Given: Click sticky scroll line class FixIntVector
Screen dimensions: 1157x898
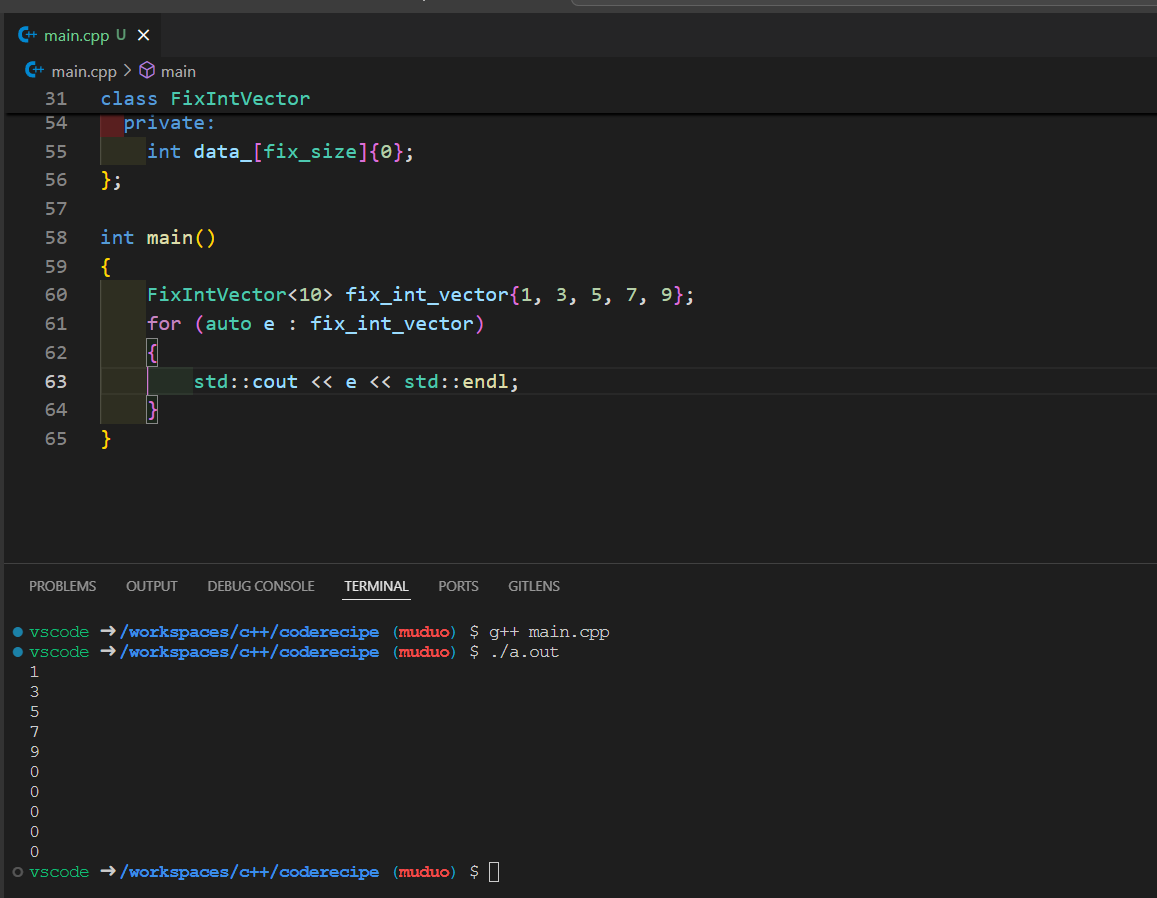Looking at the screenshot, I should [205, 99].
